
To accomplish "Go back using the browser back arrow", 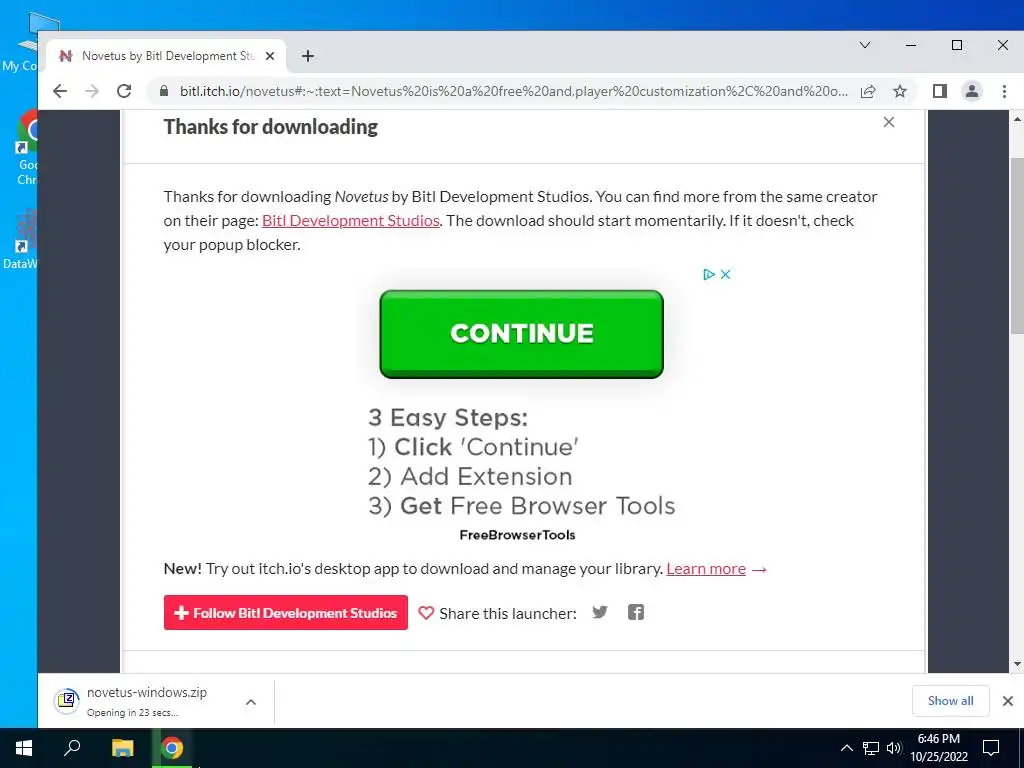I will click(x=60, y=91).
